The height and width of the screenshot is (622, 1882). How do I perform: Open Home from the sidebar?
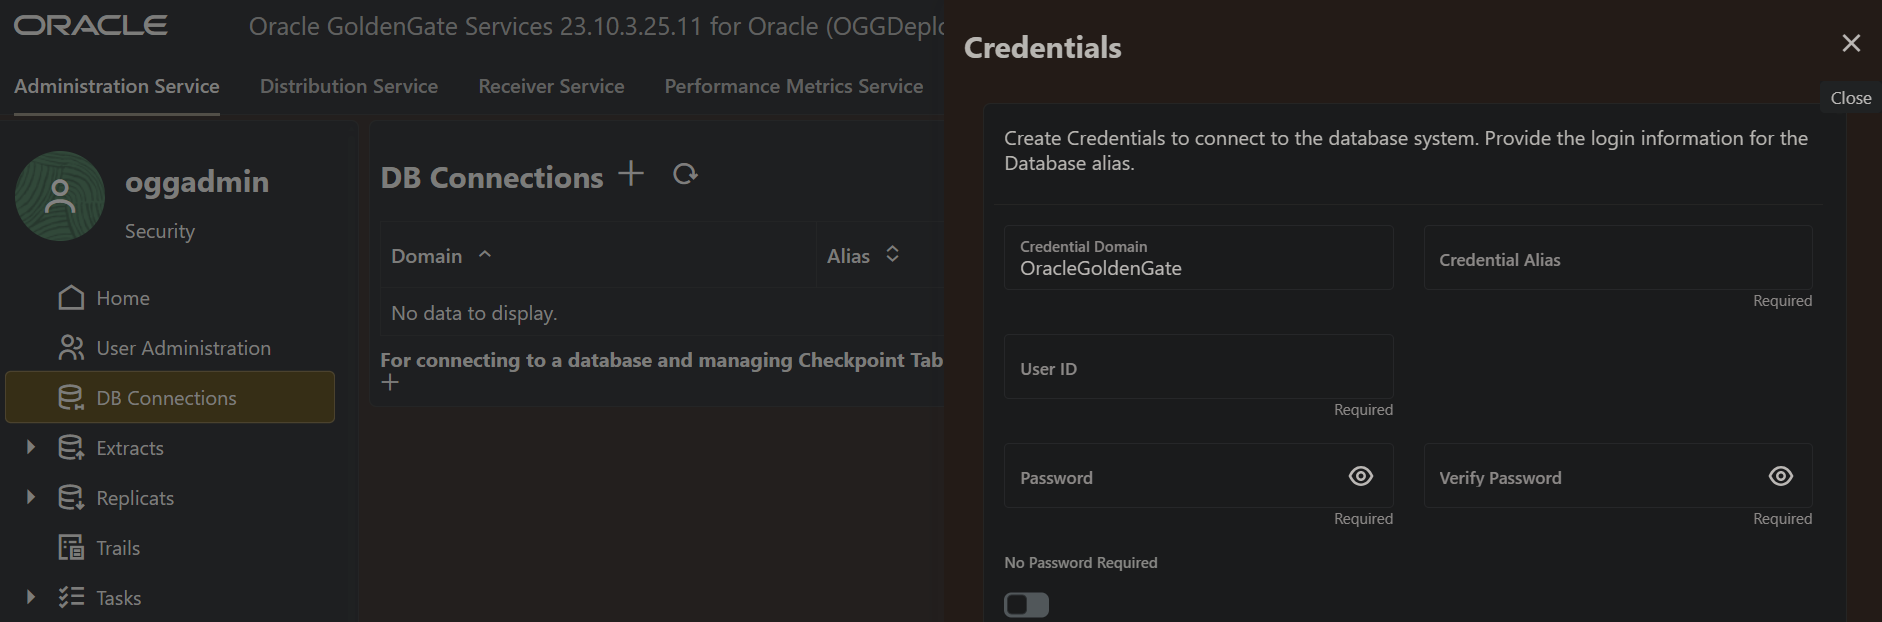(122, 298)
